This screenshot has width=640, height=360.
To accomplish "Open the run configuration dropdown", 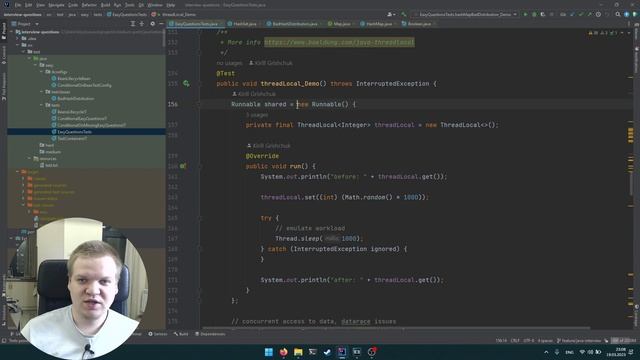I will pyautogui.click(x=465, y=14).
